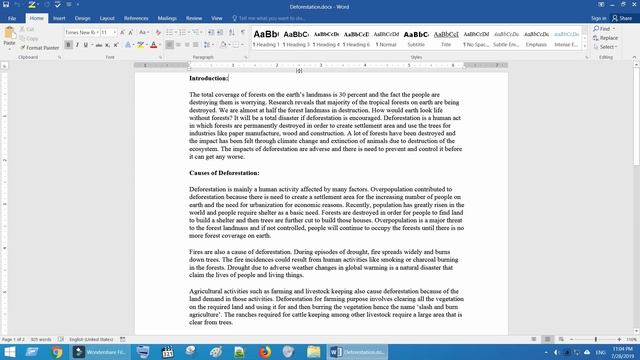Expand the Find dropdown arrow

[x=613, y=29]
